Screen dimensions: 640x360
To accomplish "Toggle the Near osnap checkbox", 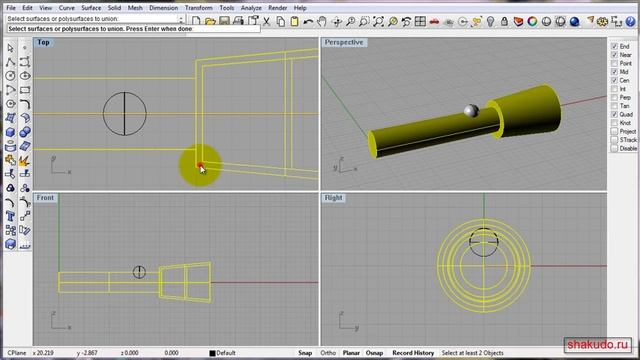I will pos(614,55).
